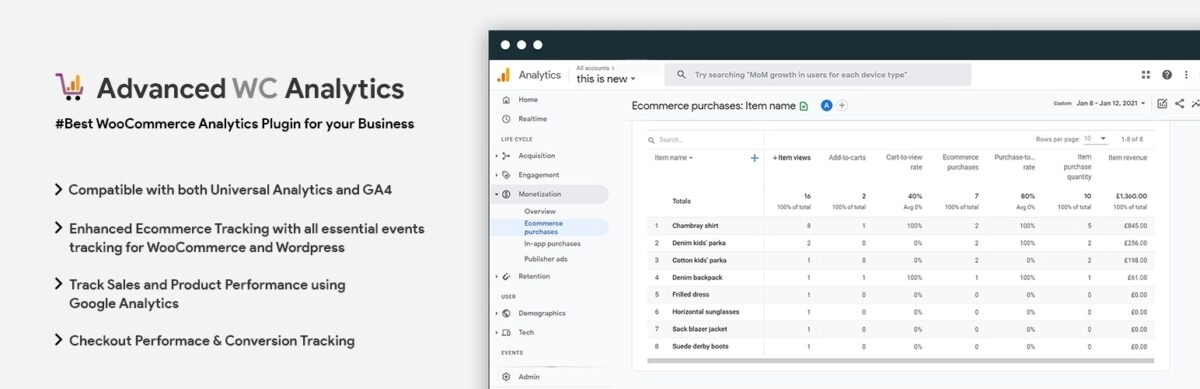
Task: Click the top 'Try searching' search field
Action: 817,75
